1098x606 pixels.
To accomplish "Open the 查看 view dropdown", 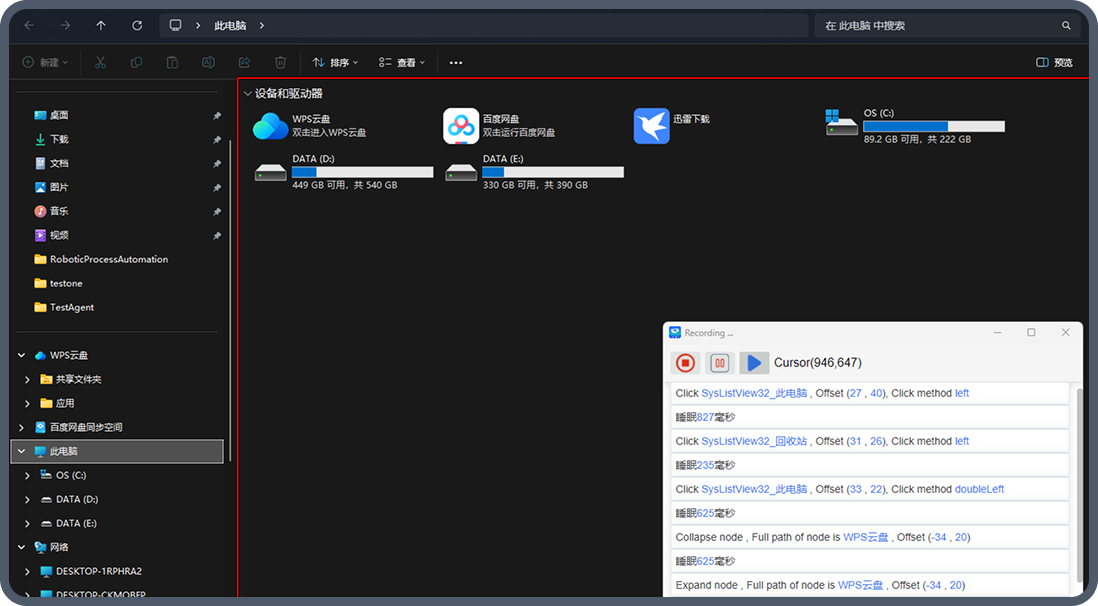I will coord(402,62).
